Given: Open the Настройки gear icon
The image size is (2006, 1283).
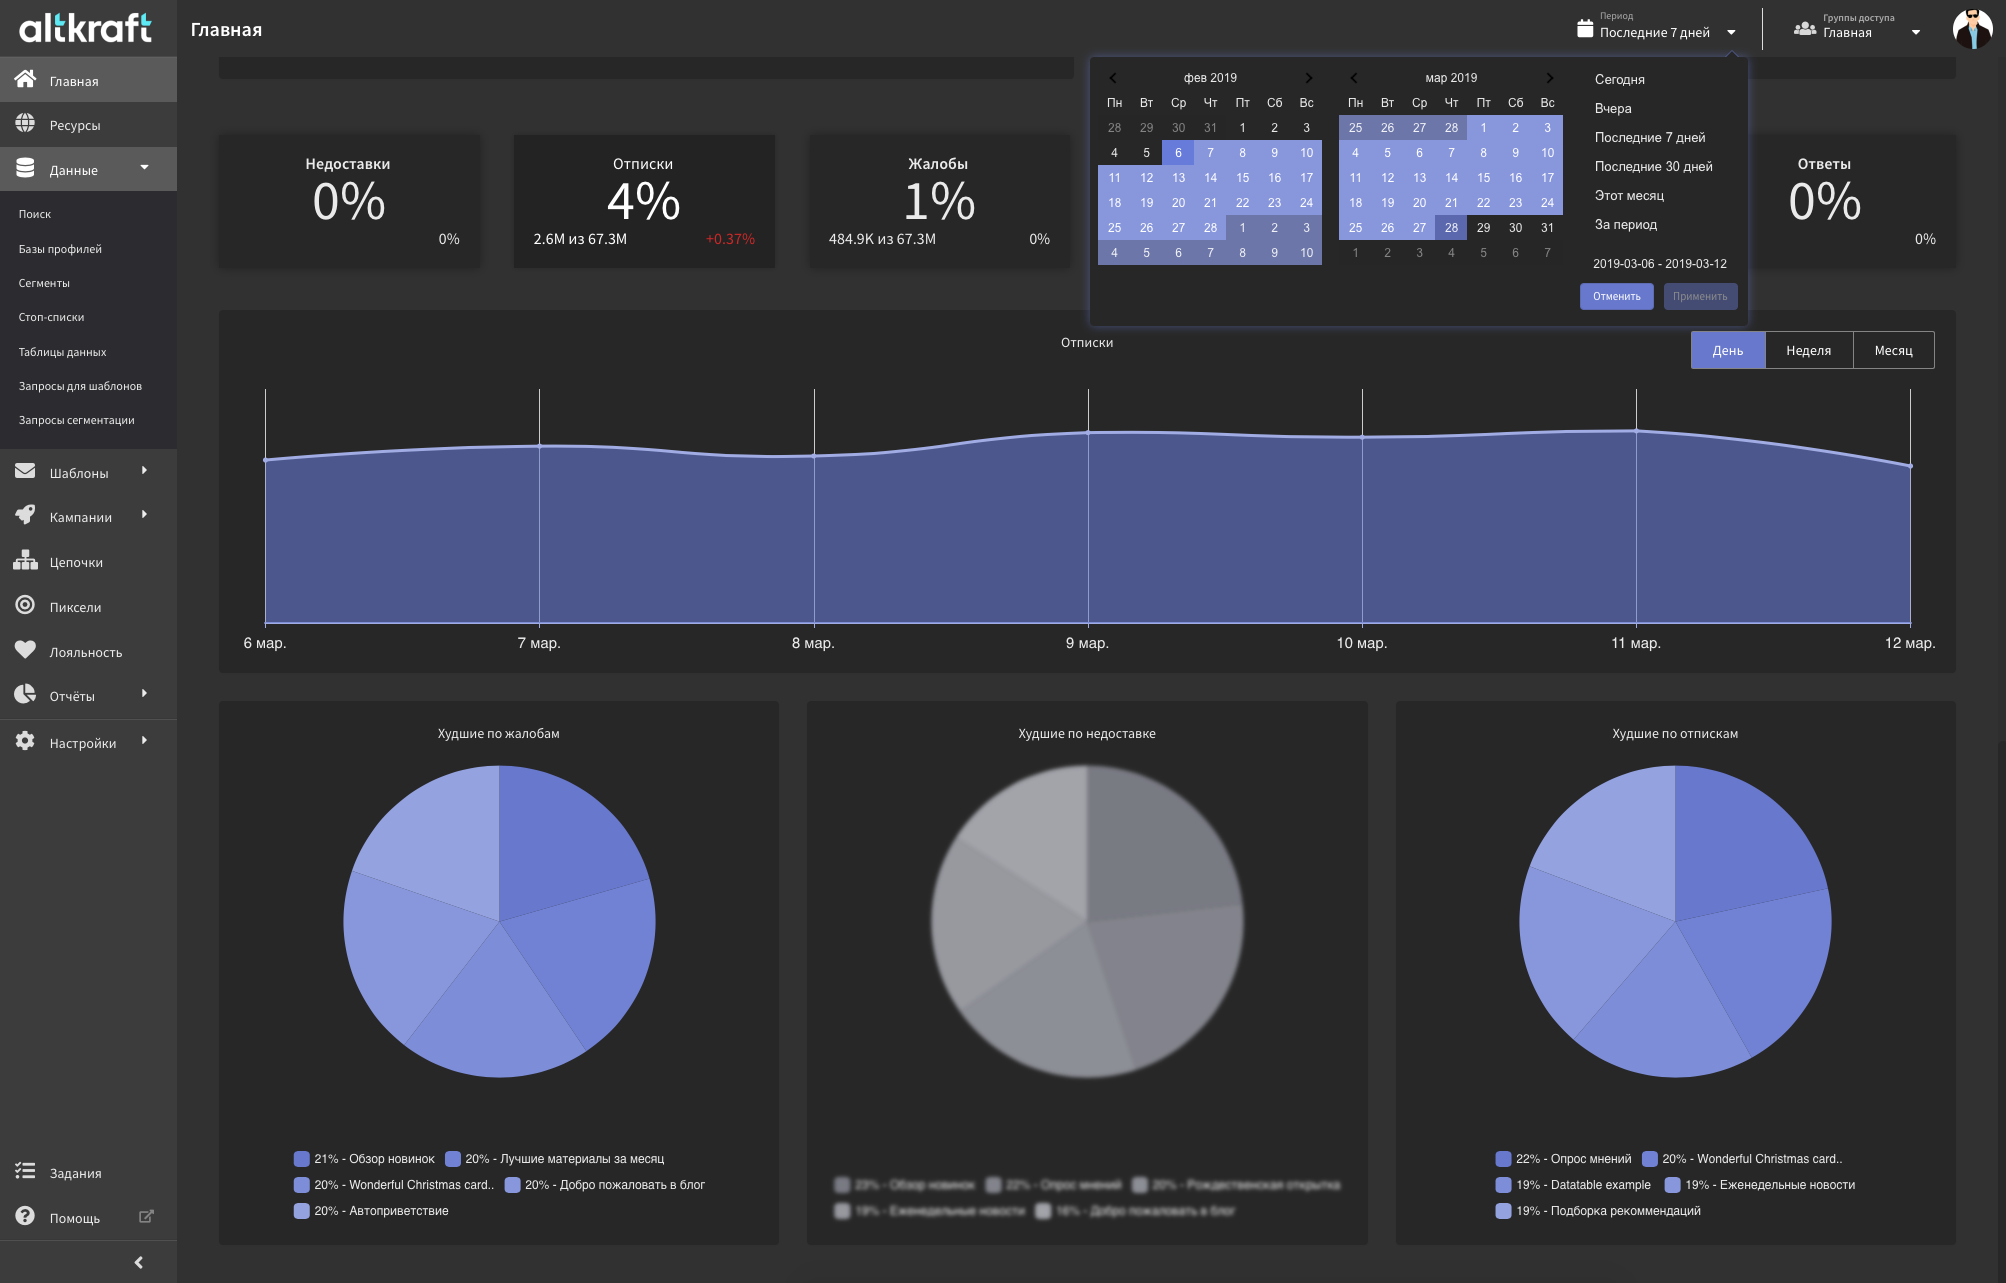Looking at the screenshot, I should (25, 741).
